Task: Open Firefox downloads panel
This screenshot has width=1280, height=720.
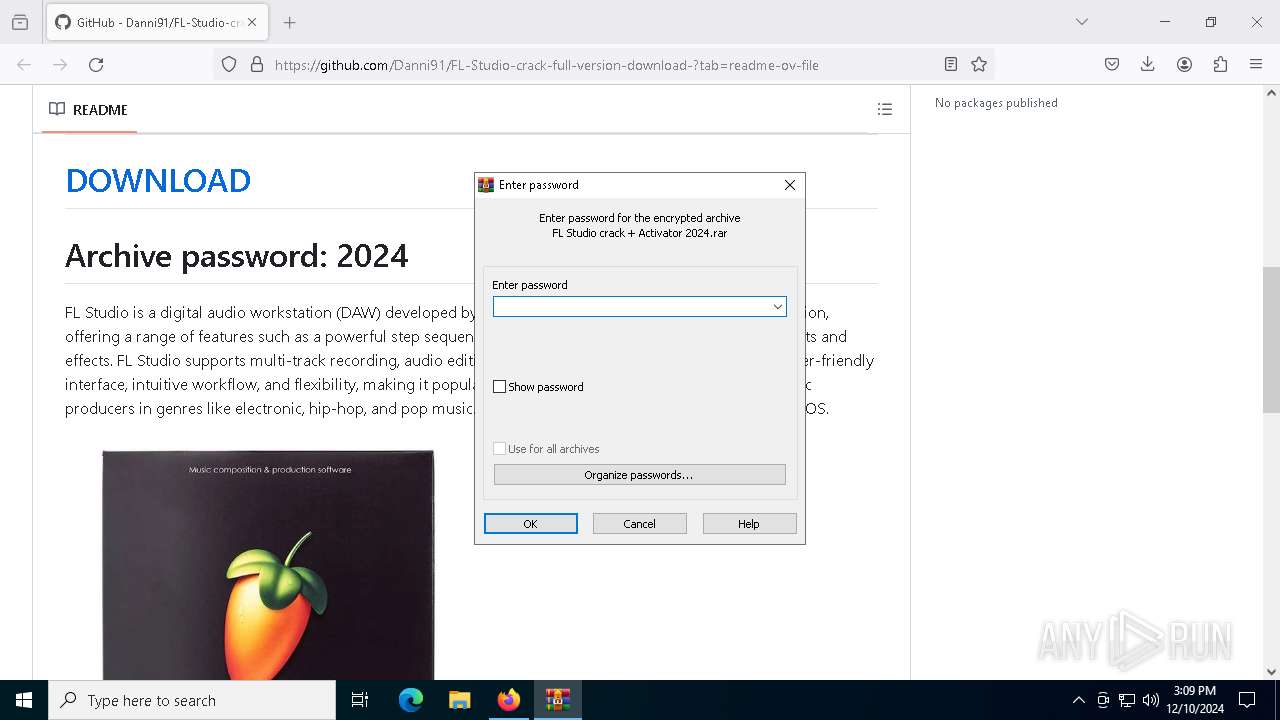Action: [x=1148, y=65]
